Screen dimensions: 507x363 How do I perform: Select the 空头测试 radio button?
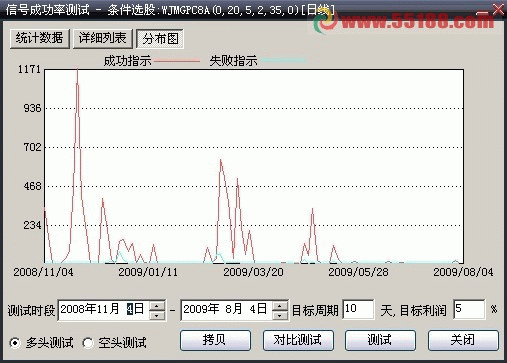88,343
